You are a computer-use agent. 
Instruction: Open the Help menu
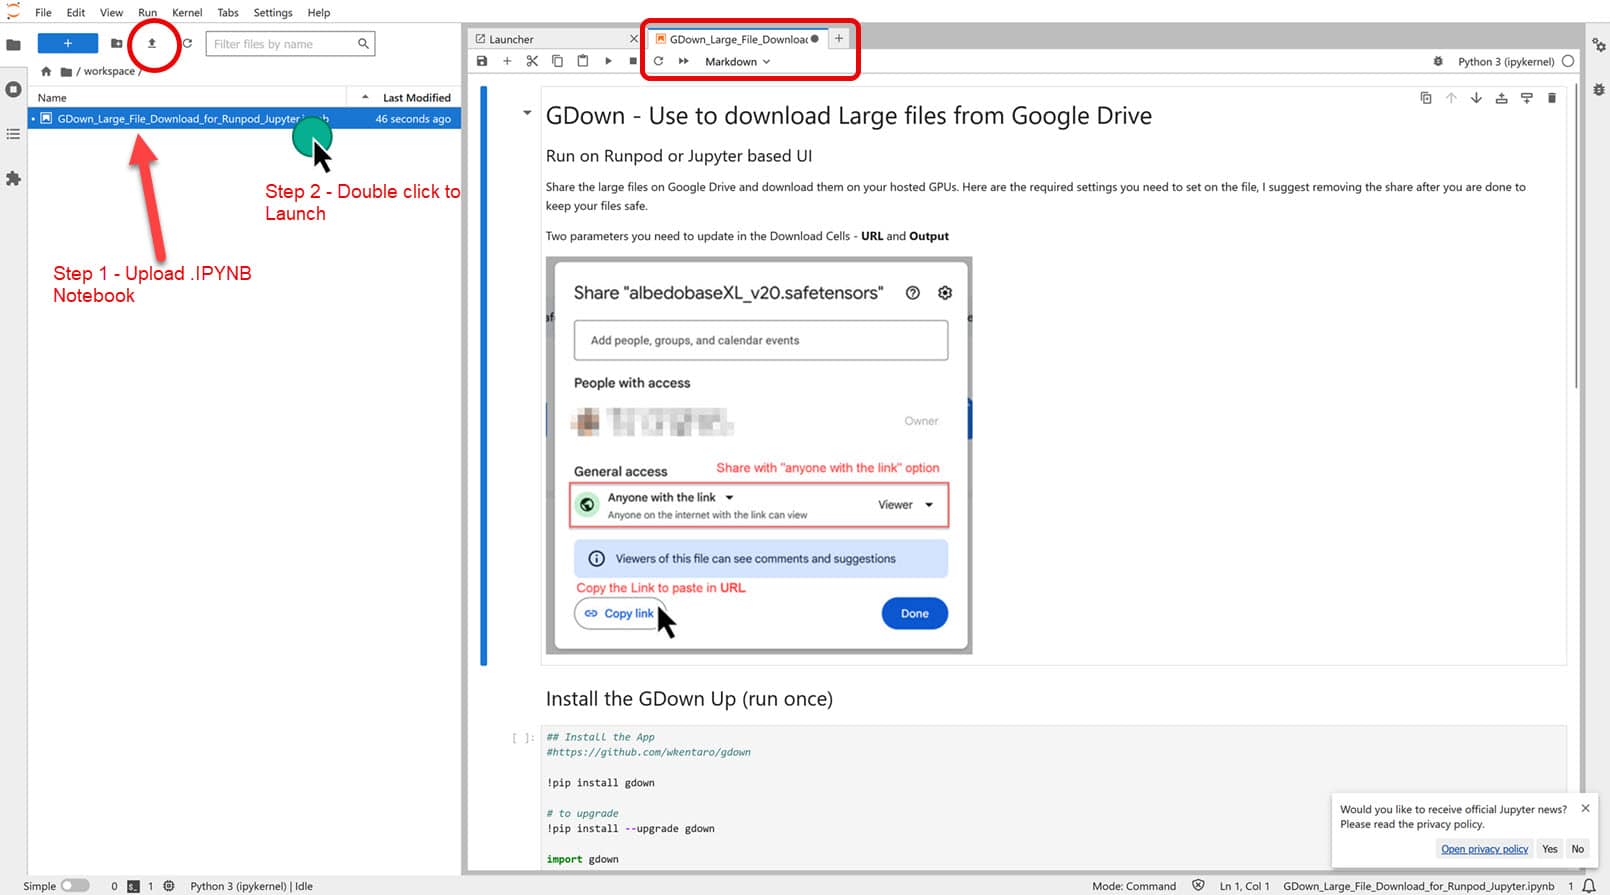319,12
